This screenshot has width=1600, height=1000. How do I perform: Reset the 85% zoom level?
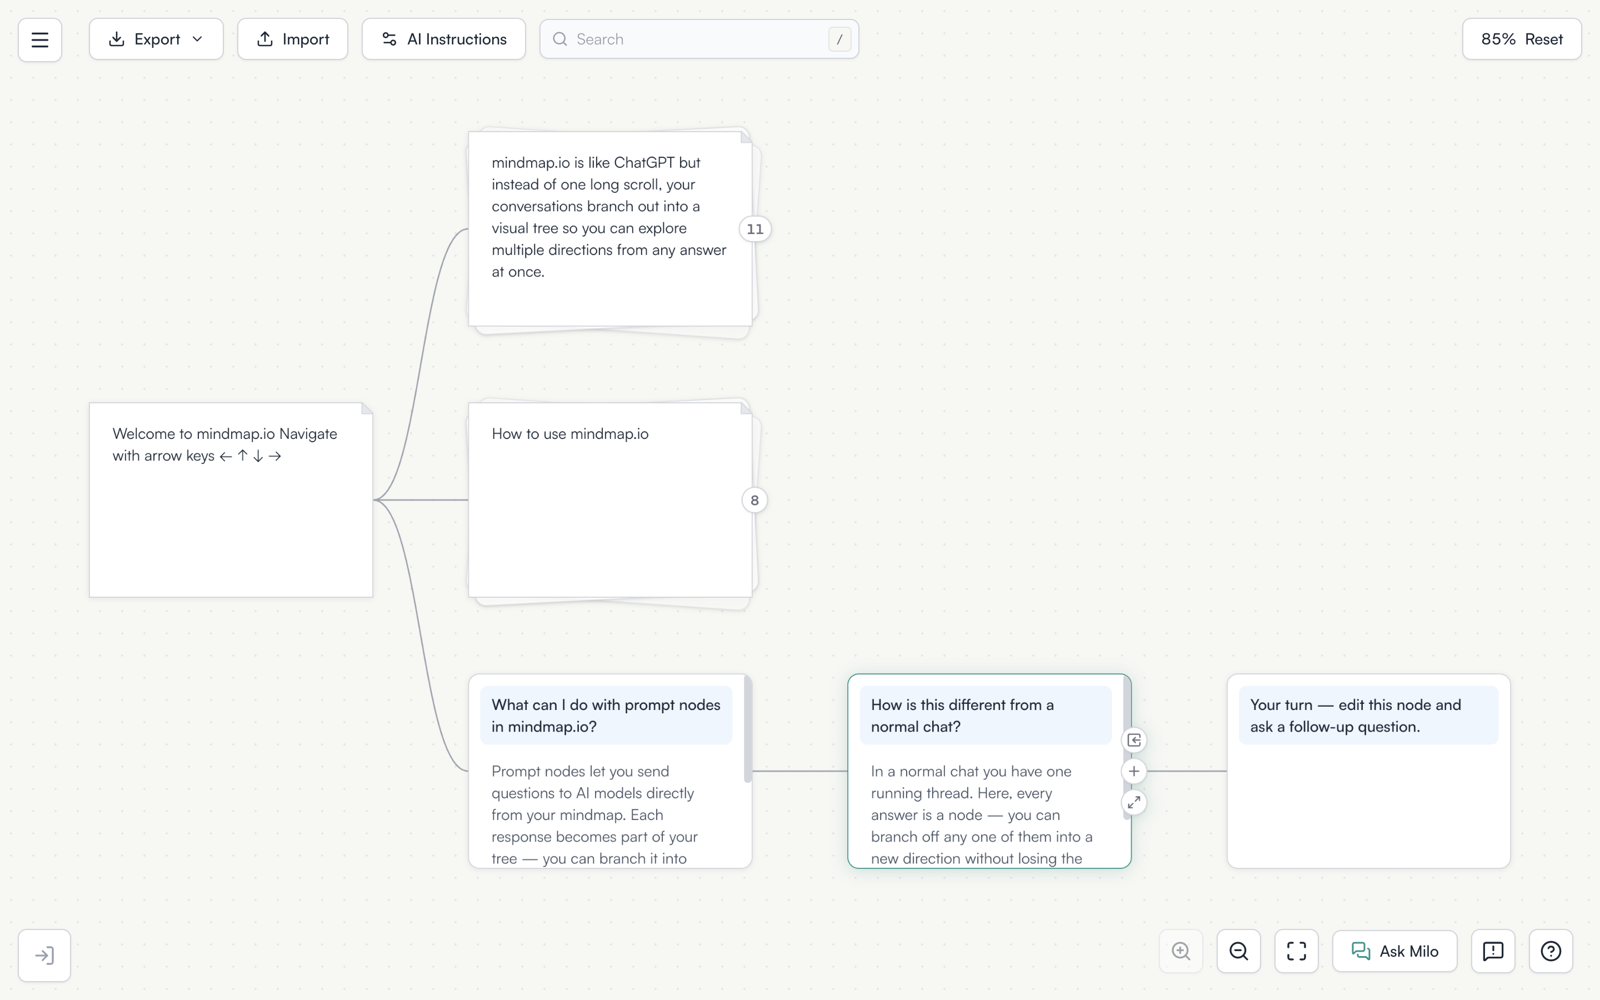point(1522,39)
